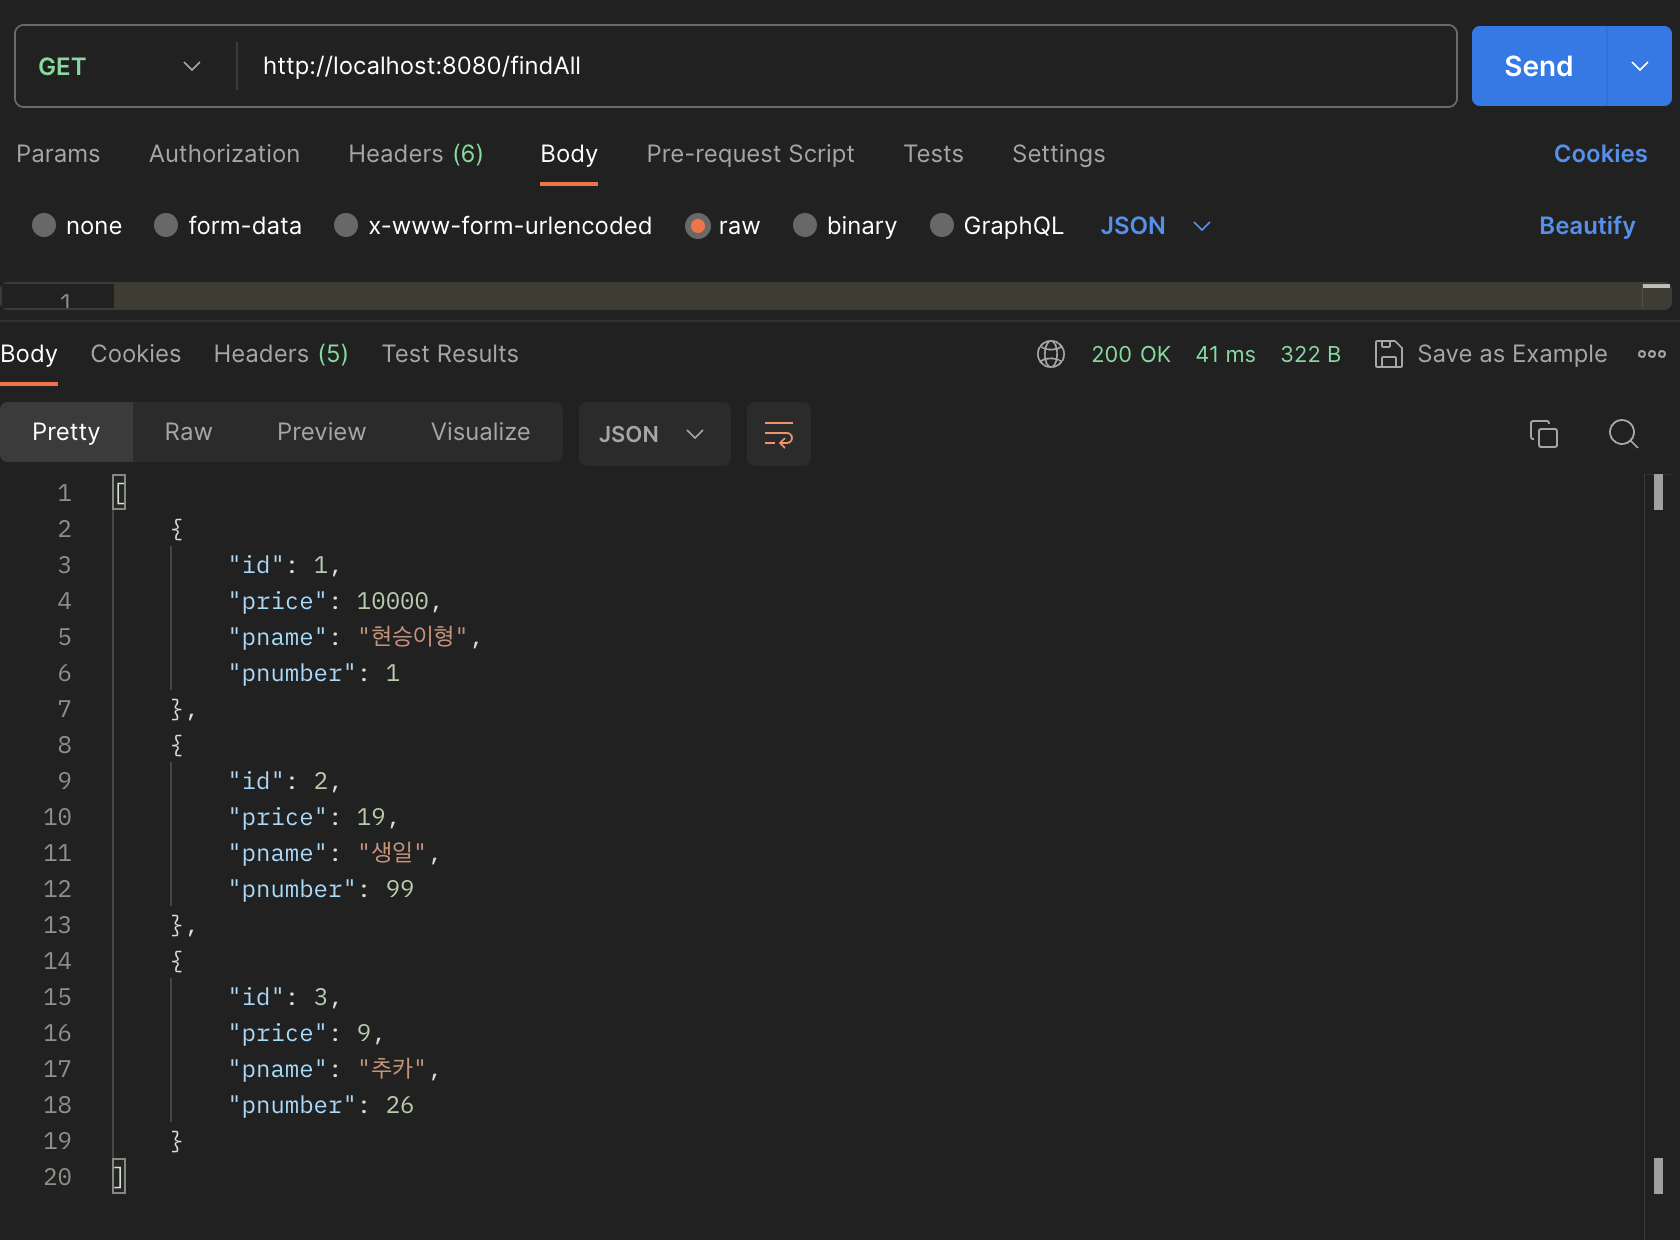Save response as example
1680x1240 pixels.
[1490, 354]
